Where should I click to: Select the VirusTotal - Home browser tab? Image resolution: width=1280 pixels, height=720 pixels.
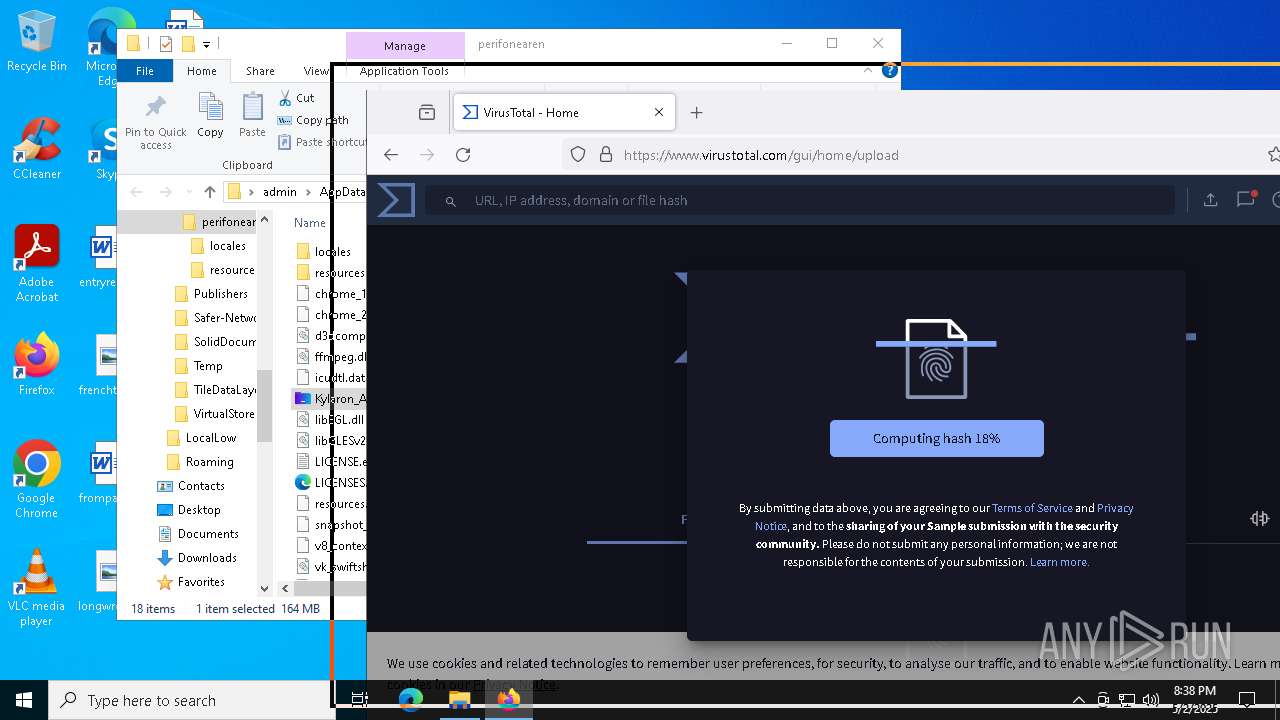[565, 113]
